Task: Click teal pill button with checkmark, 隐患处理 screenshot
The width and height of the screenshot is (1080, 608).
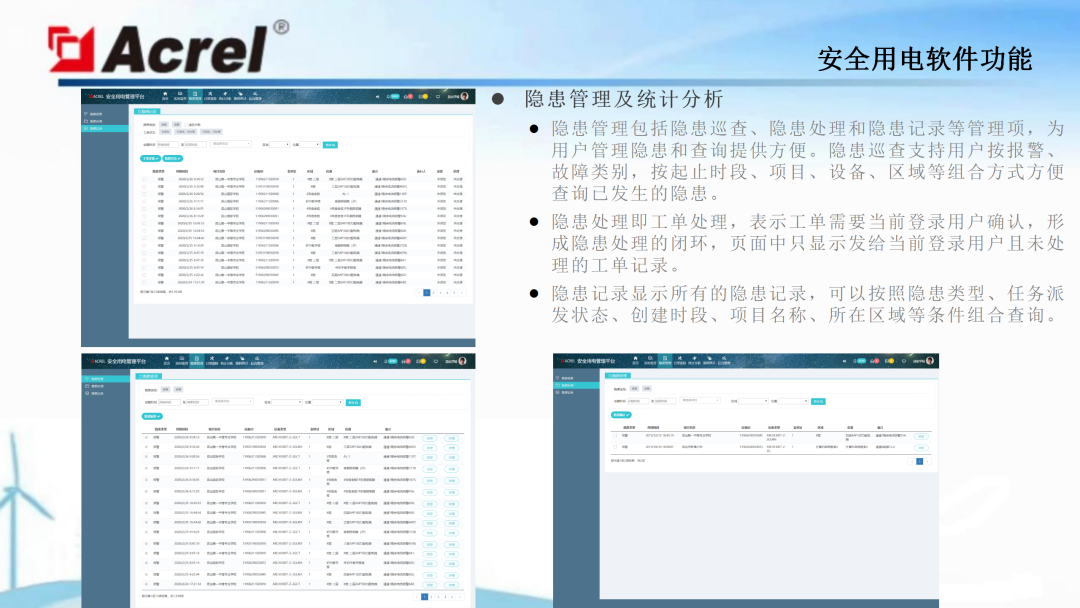Action: 621,415
